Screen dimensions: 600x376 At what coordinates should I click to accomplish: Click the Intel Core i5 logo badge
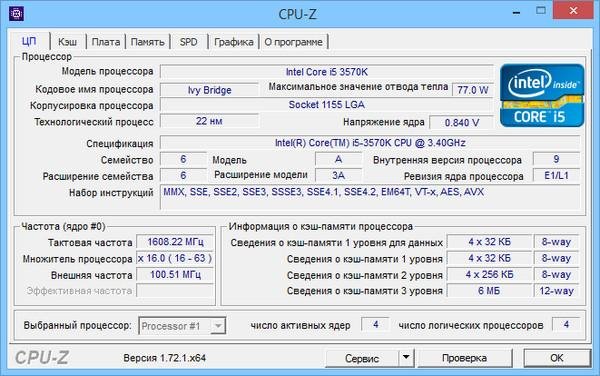(x=542, y=96)
